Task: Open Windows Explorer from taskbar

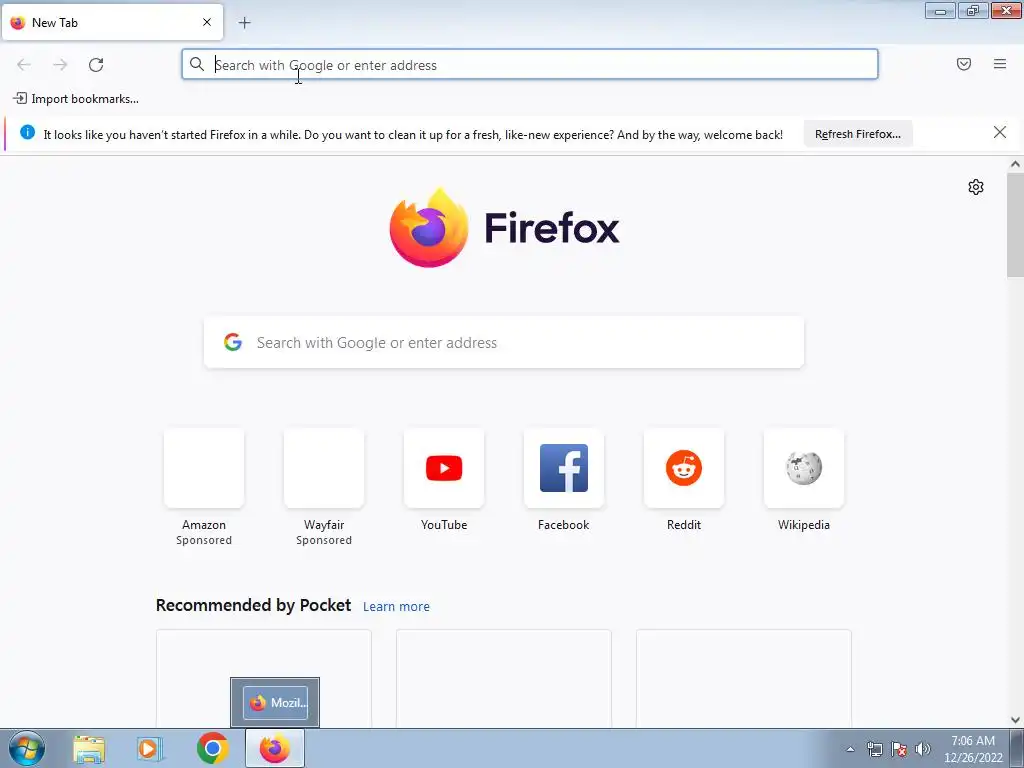Action: [89, 748]
